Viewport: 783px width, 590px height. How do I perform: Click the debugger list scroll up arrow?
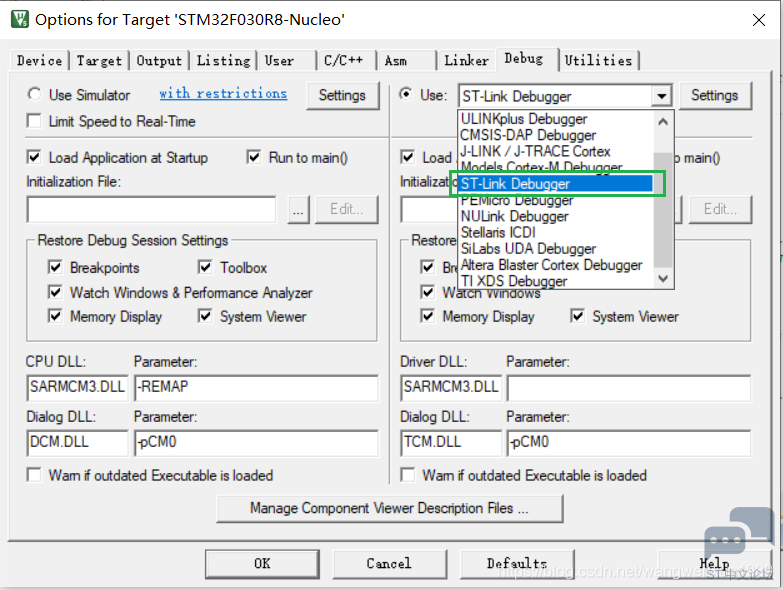[663, 121]
